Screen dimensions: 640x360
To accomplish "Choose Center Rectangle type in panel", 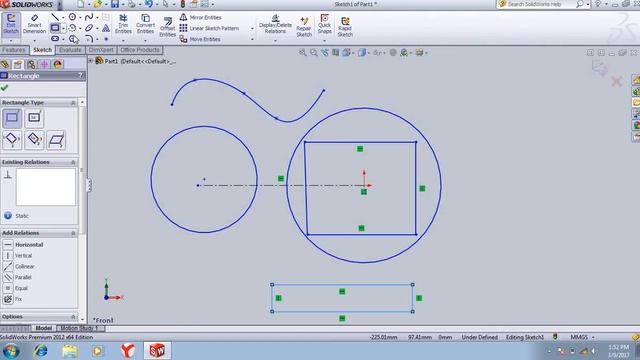I will (x=34, y=118).
